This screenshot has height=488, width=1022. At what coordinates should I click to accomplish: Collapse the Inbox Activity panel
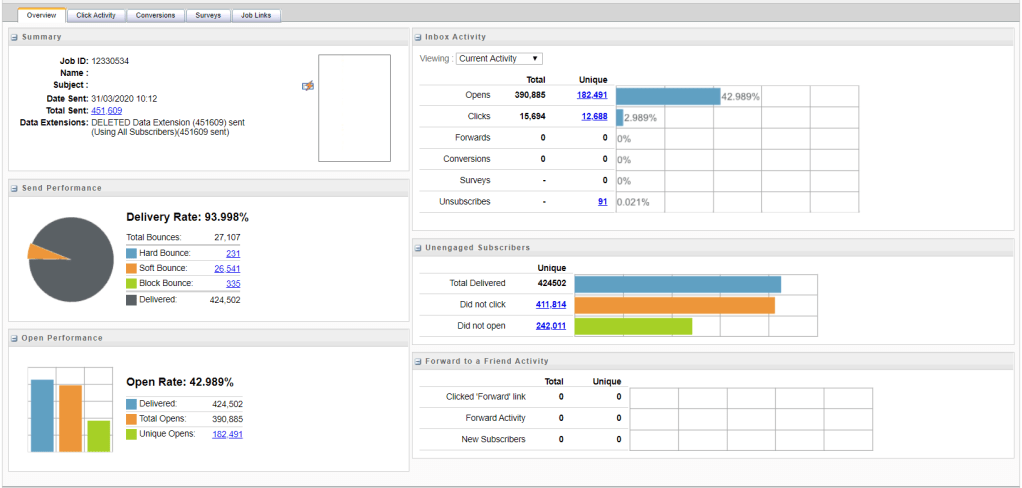[x=418, y=37]
